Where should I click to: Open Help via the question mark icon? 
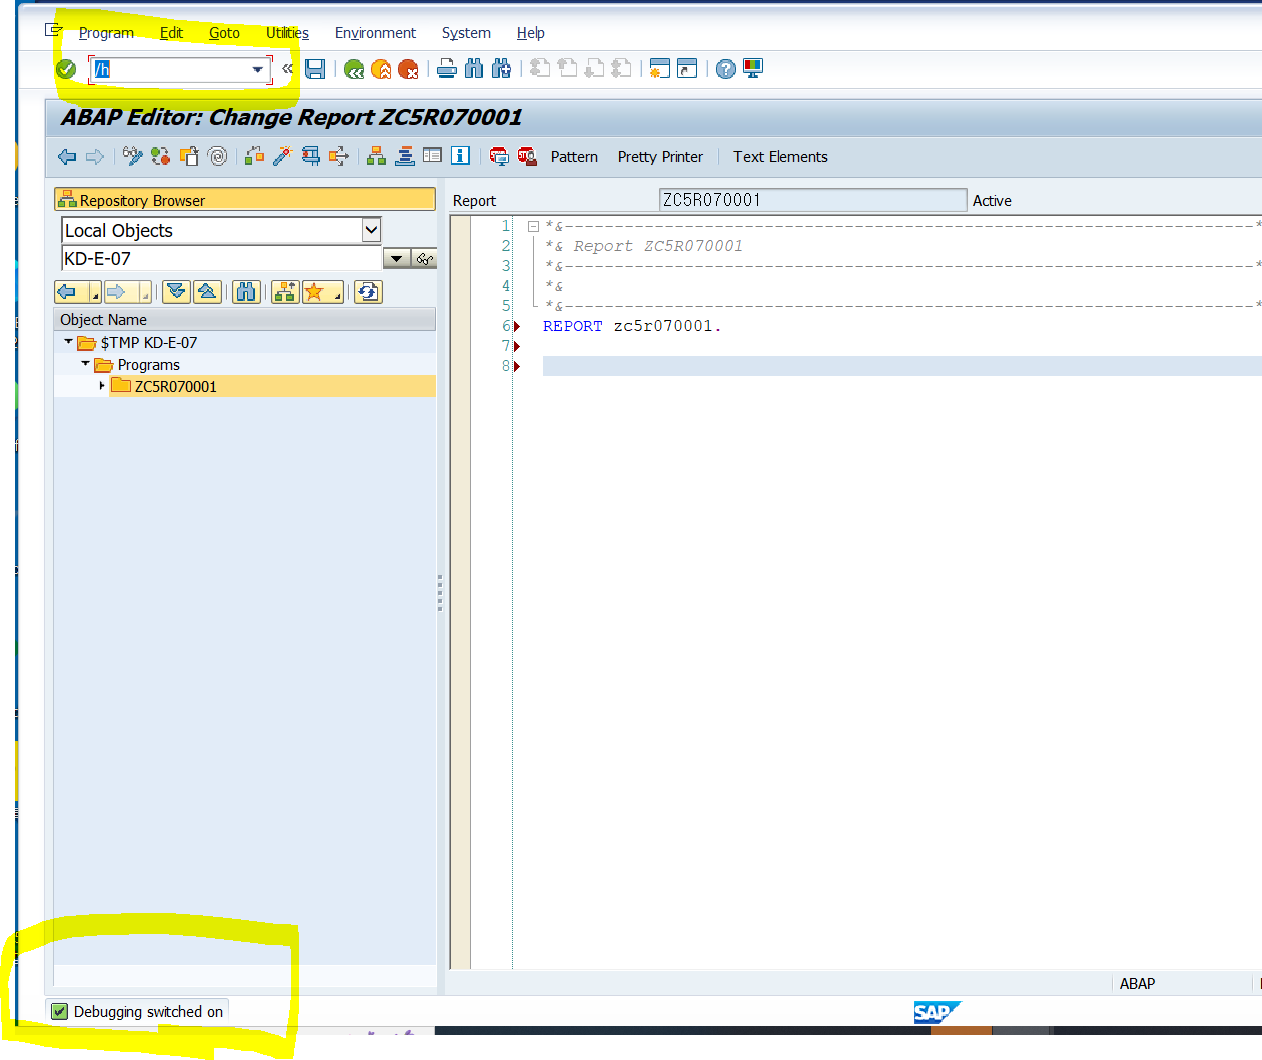point(726,69)
